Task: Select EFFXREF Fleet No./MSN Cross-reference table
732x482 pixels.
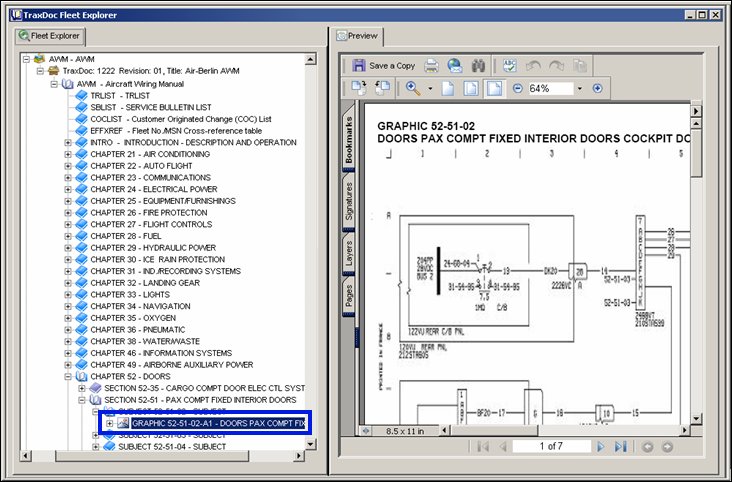Action: click(x=176, y=131)
